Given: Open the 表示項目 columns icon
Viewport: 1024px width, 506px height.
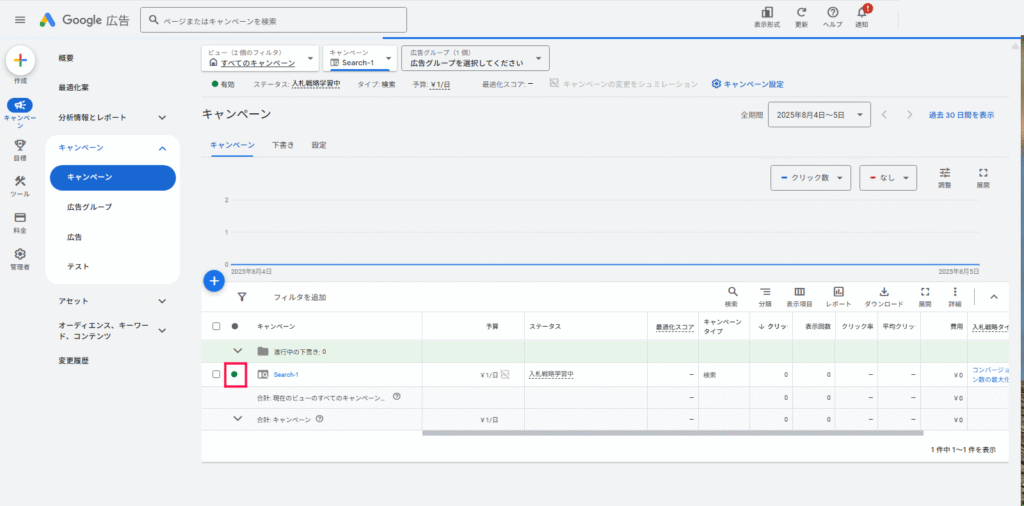Looking at the screenshot, I should 799,292.
